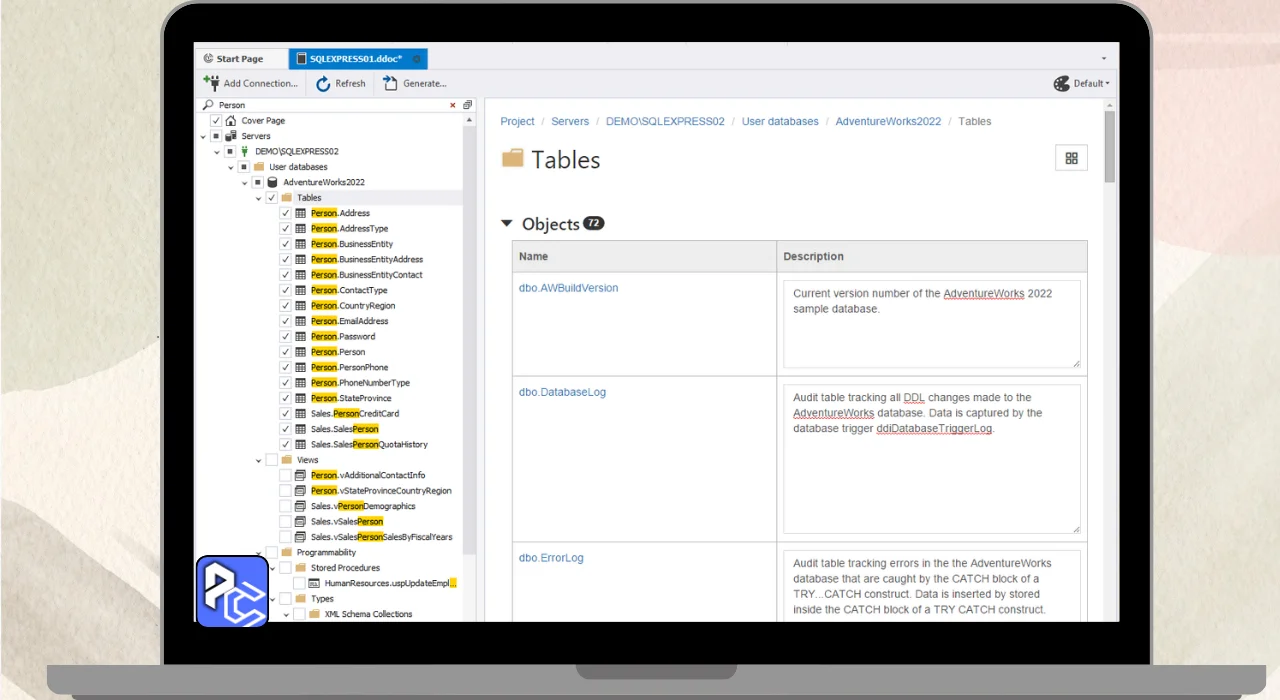Viewport: 1280px width, 700px height.
Task: Check the Views folder checkbox
Action: click(x=272, y=460)
